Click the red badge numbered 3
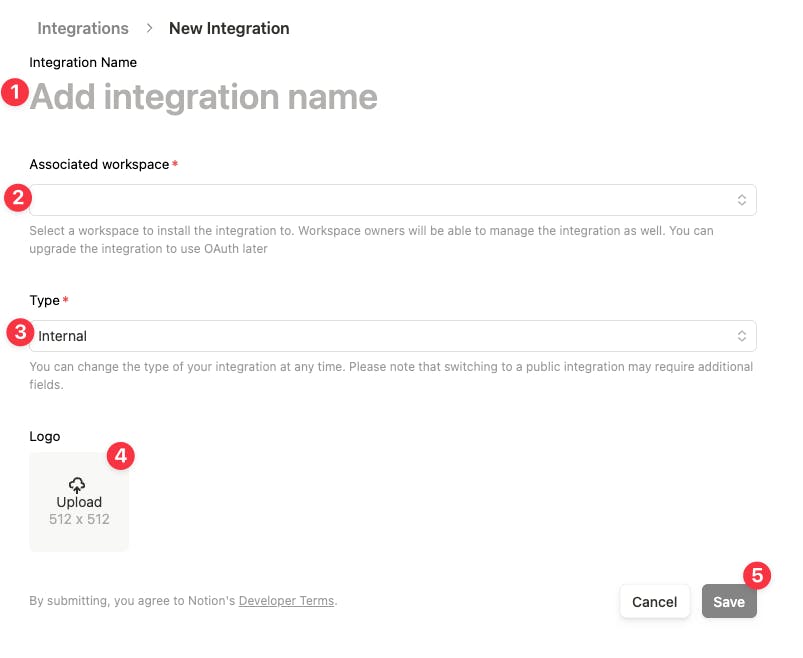 pyautogui.click(x=19, y=332)
